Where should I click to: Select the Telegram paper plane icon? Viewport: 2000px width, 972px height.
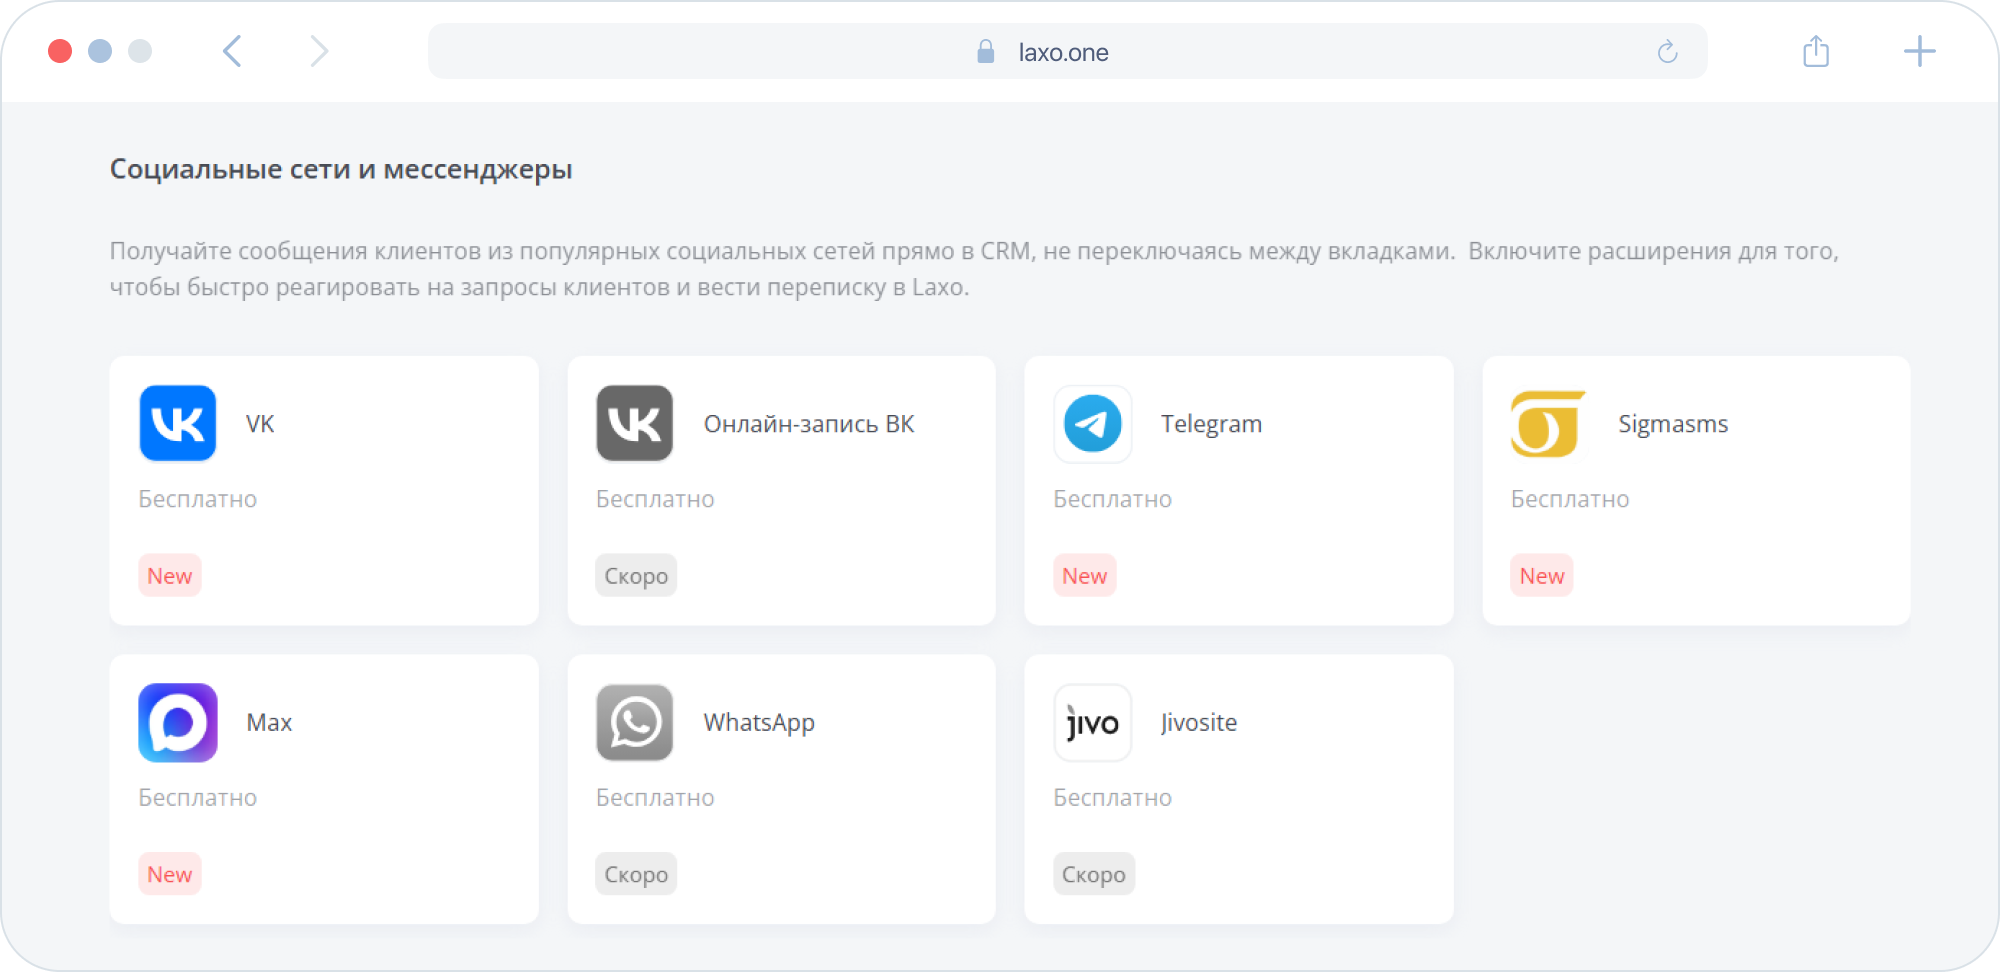[1092, 423]
